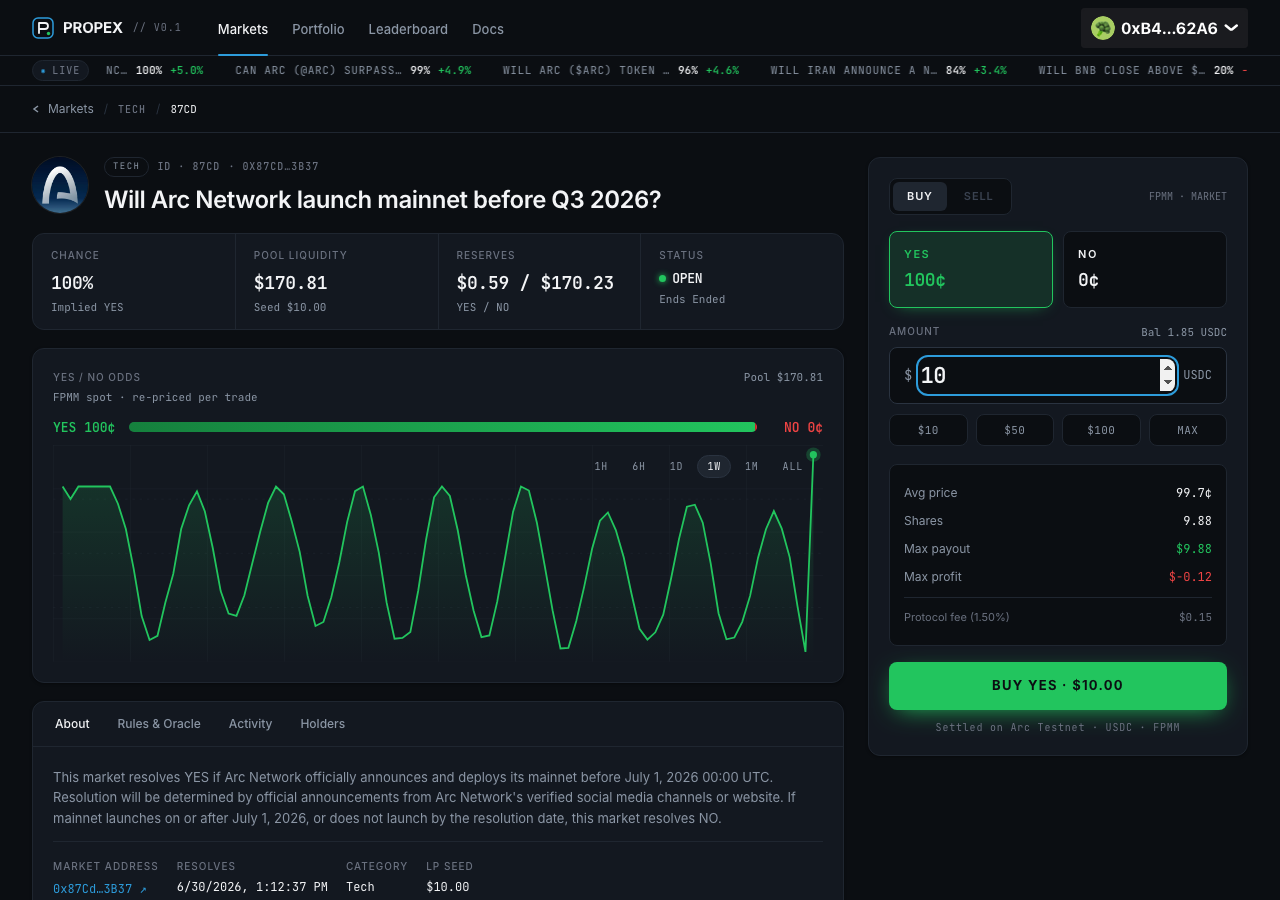Open the wallet 0xB4...62A6 dropdown
Screen dimensions: 1280x900
pos(1164,28)
